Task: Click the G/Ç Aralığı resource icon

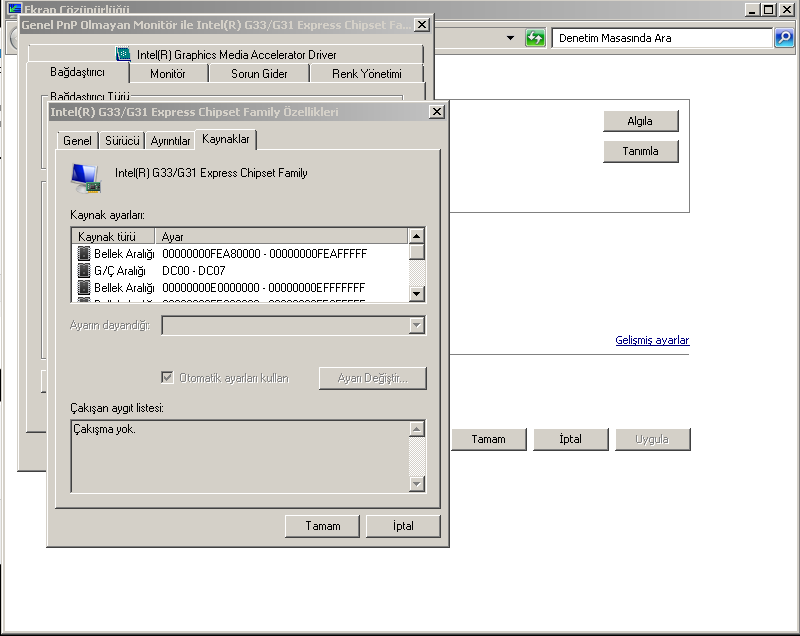Action: click(x=83, y=270)
